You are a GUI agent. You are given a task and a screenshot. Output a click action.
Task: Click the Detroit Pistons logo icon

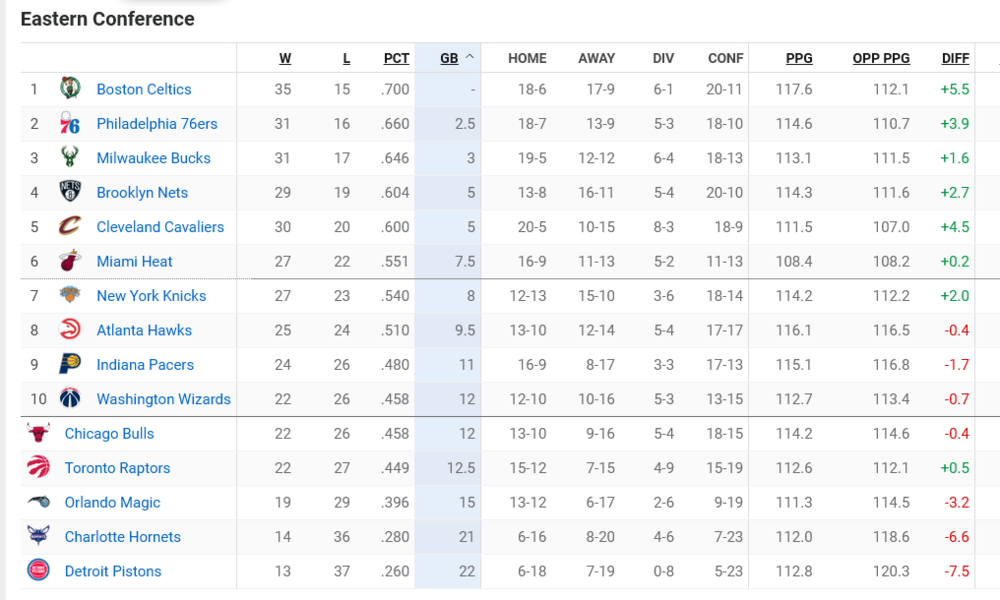coord(38,570)
